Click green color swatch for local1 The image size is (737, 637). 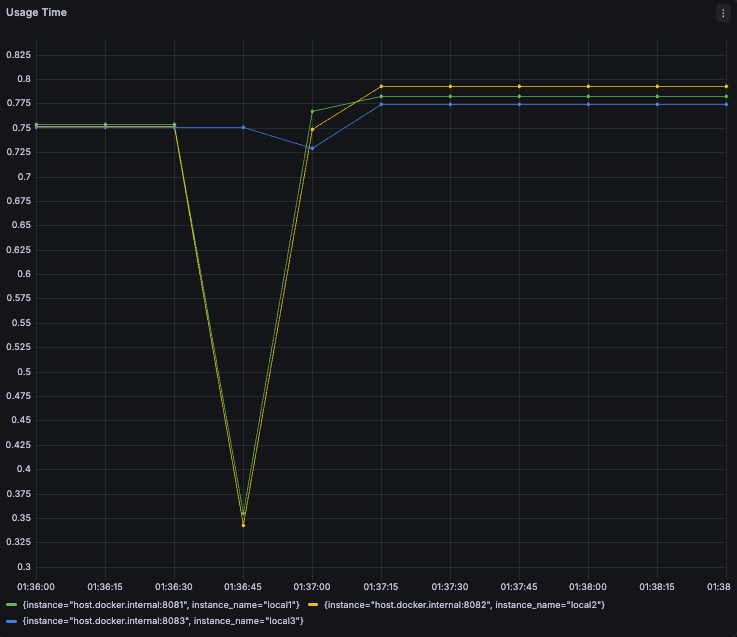(12, 605)
